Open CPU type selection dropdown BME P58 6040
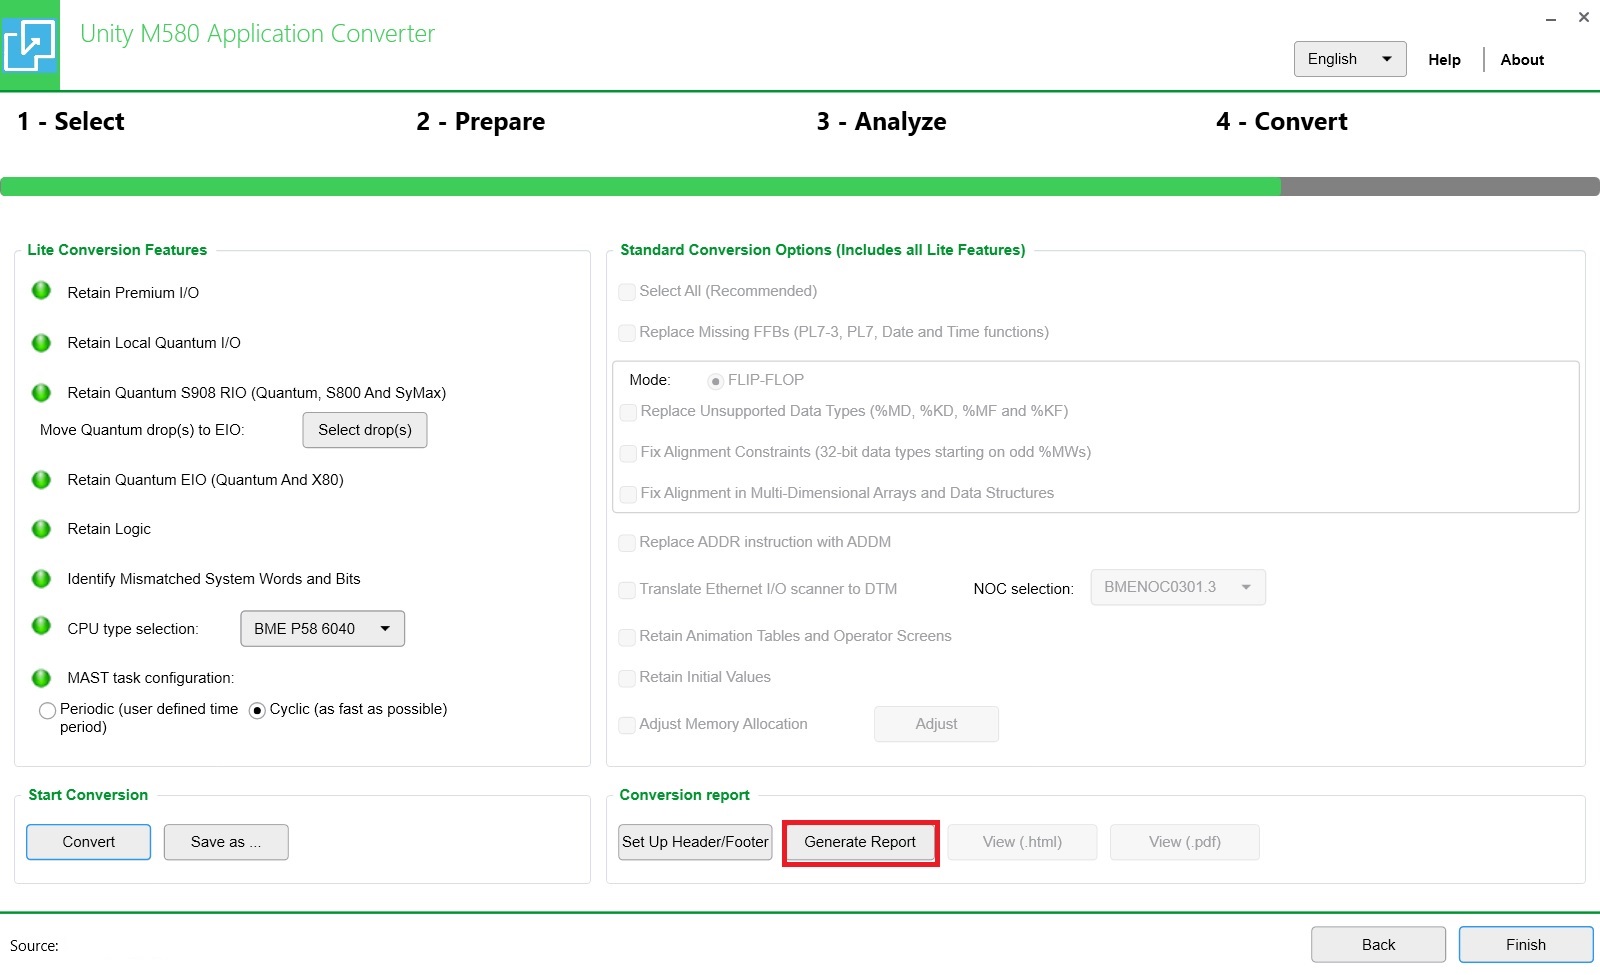Image resolution: width=1600 pixels, height=975 pixels. click(323, 629)
